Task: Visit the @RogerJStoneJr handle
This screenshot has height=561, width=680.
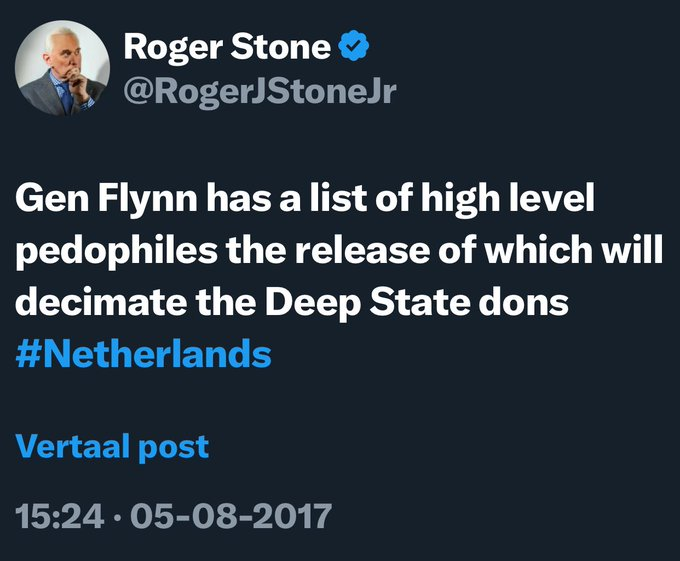Action: tap(260, 91)
